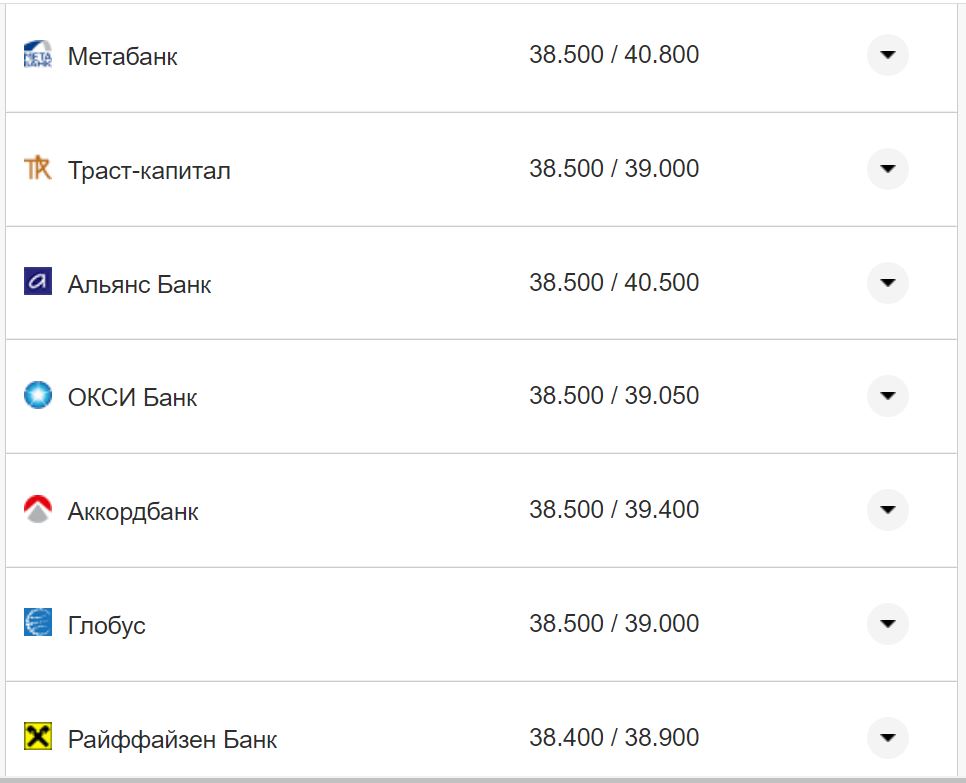Open the Метабанк bank name link
The width and height of the screenshot is (966, 783).
pos(123,57)
